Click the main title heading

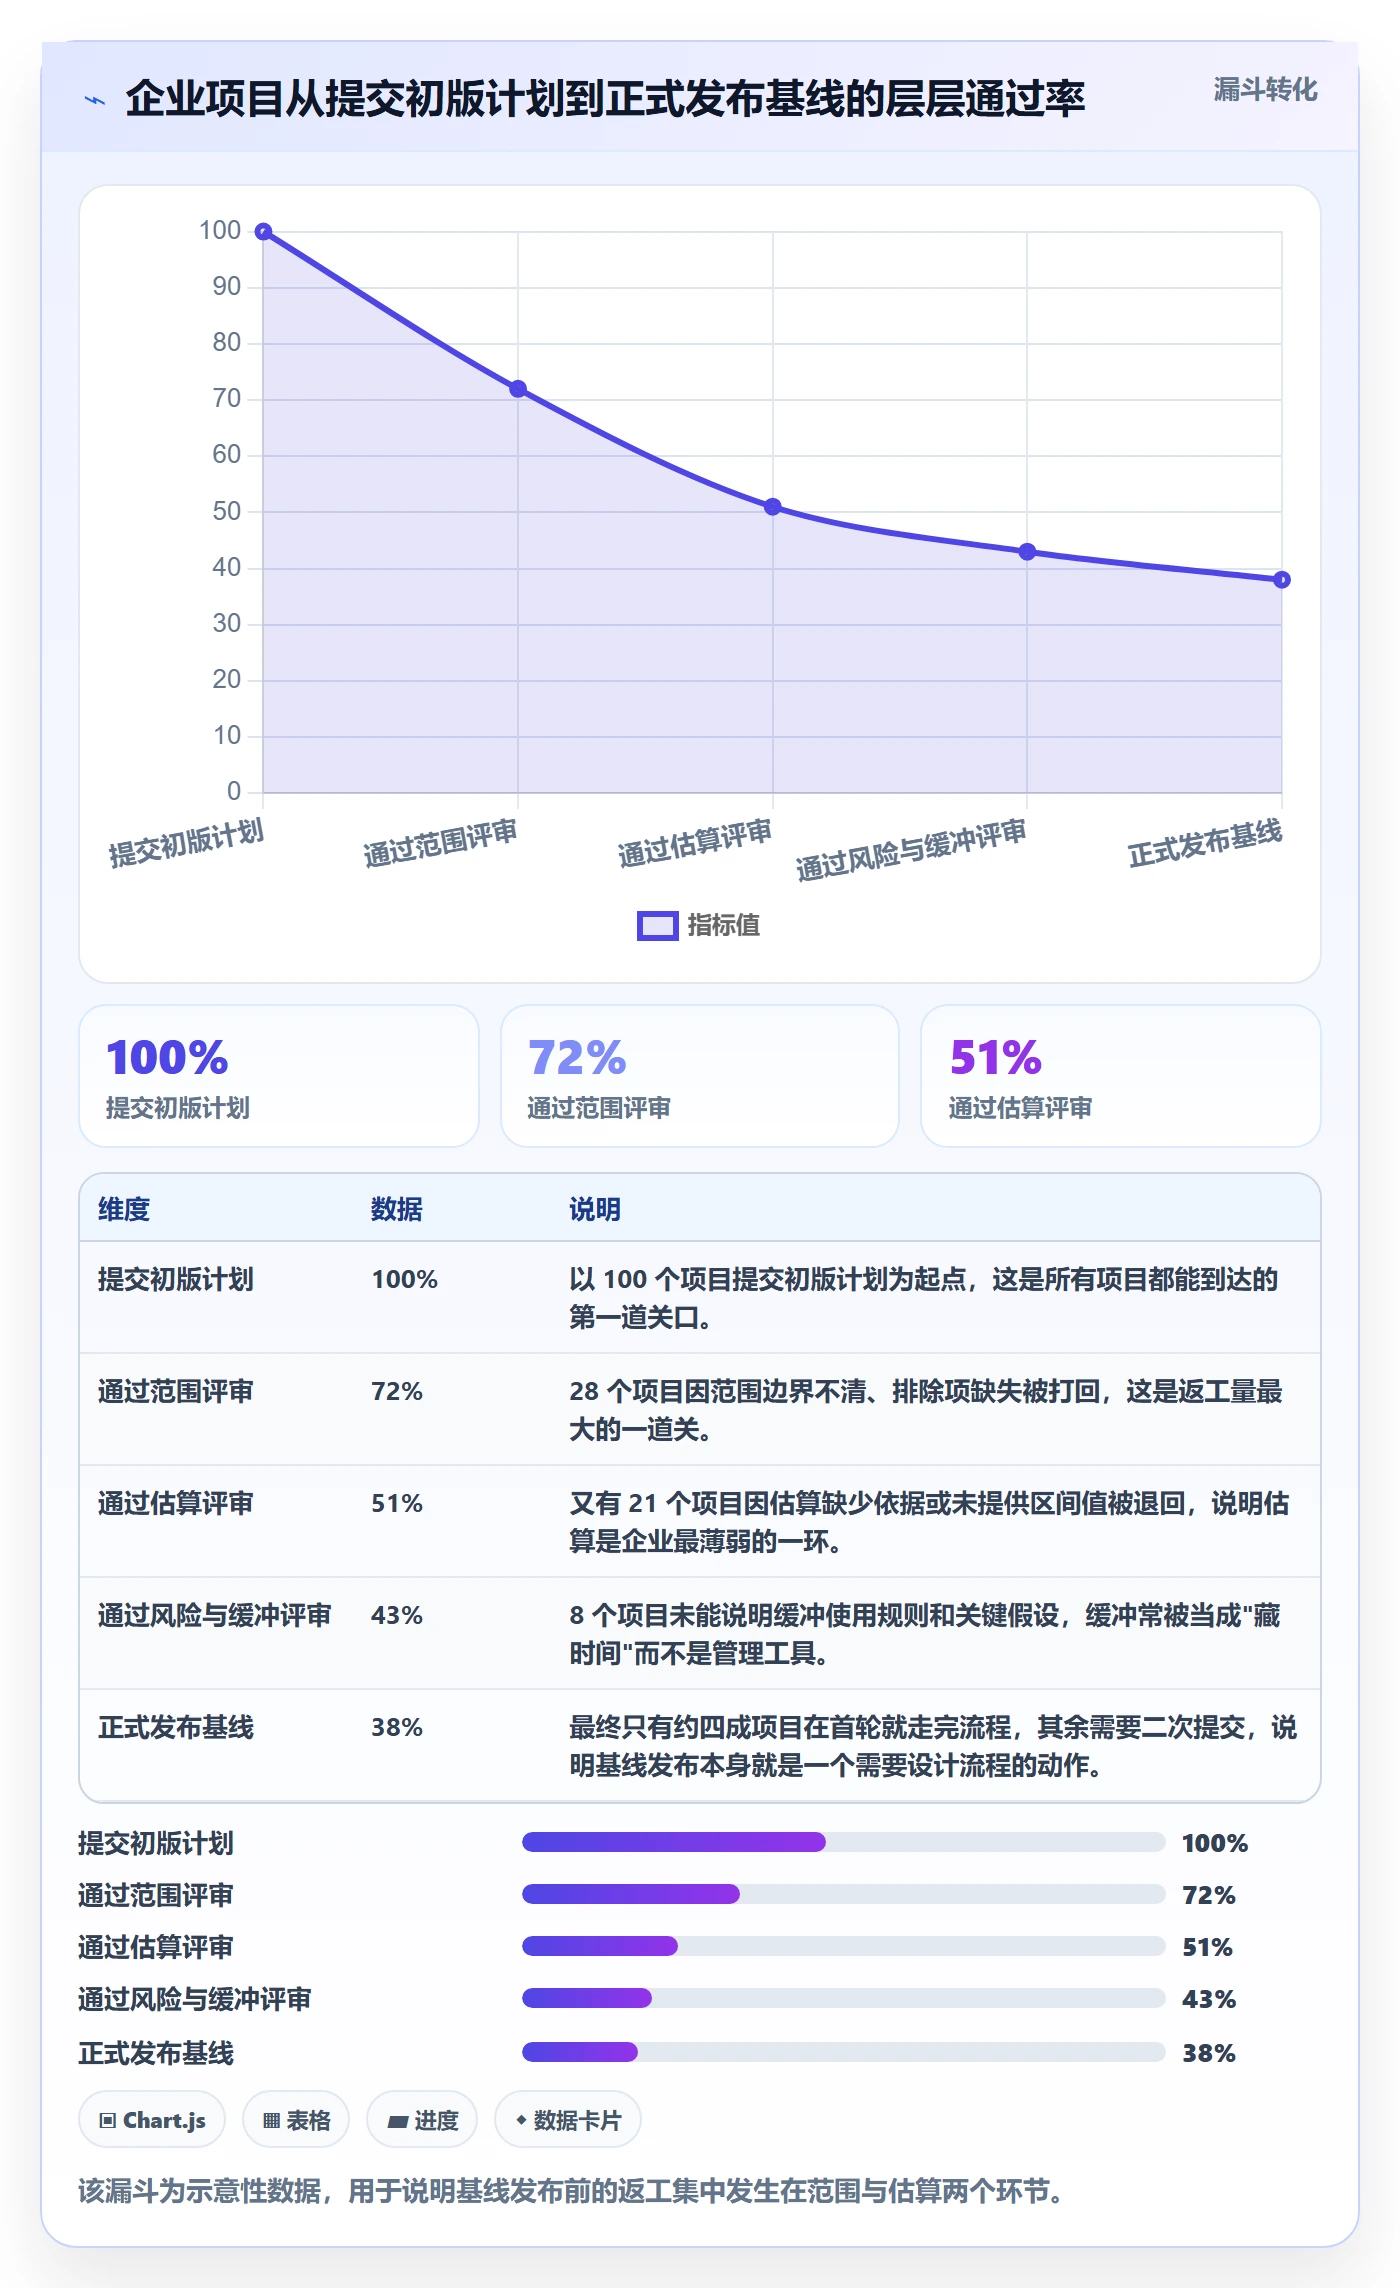(605, 98)
